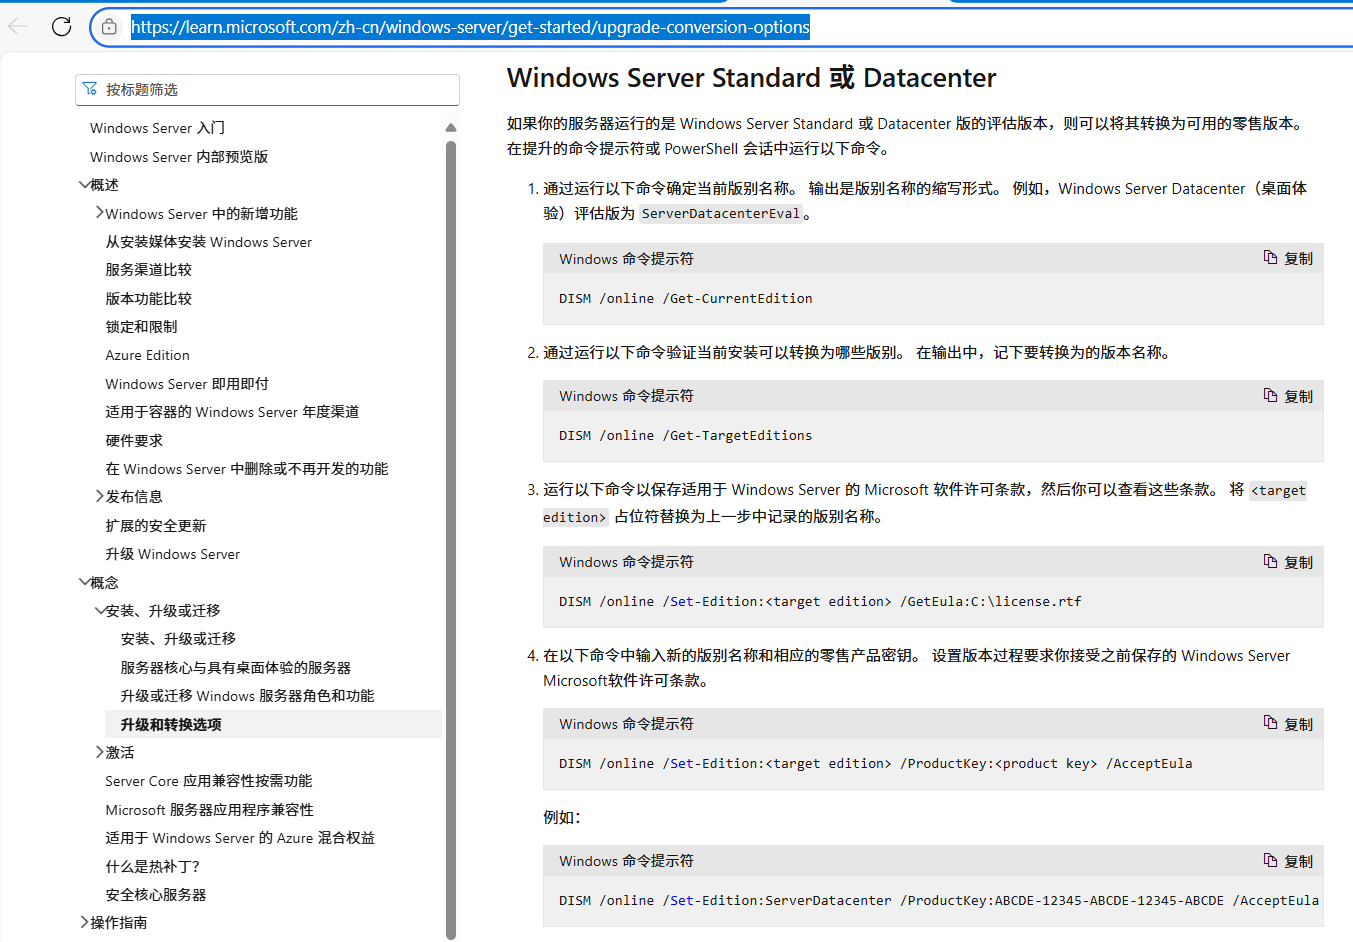This screenshot has height=942, width=1353.
Task: Copy the GetEula license.rtf command
Action: tap(1288, 562)
